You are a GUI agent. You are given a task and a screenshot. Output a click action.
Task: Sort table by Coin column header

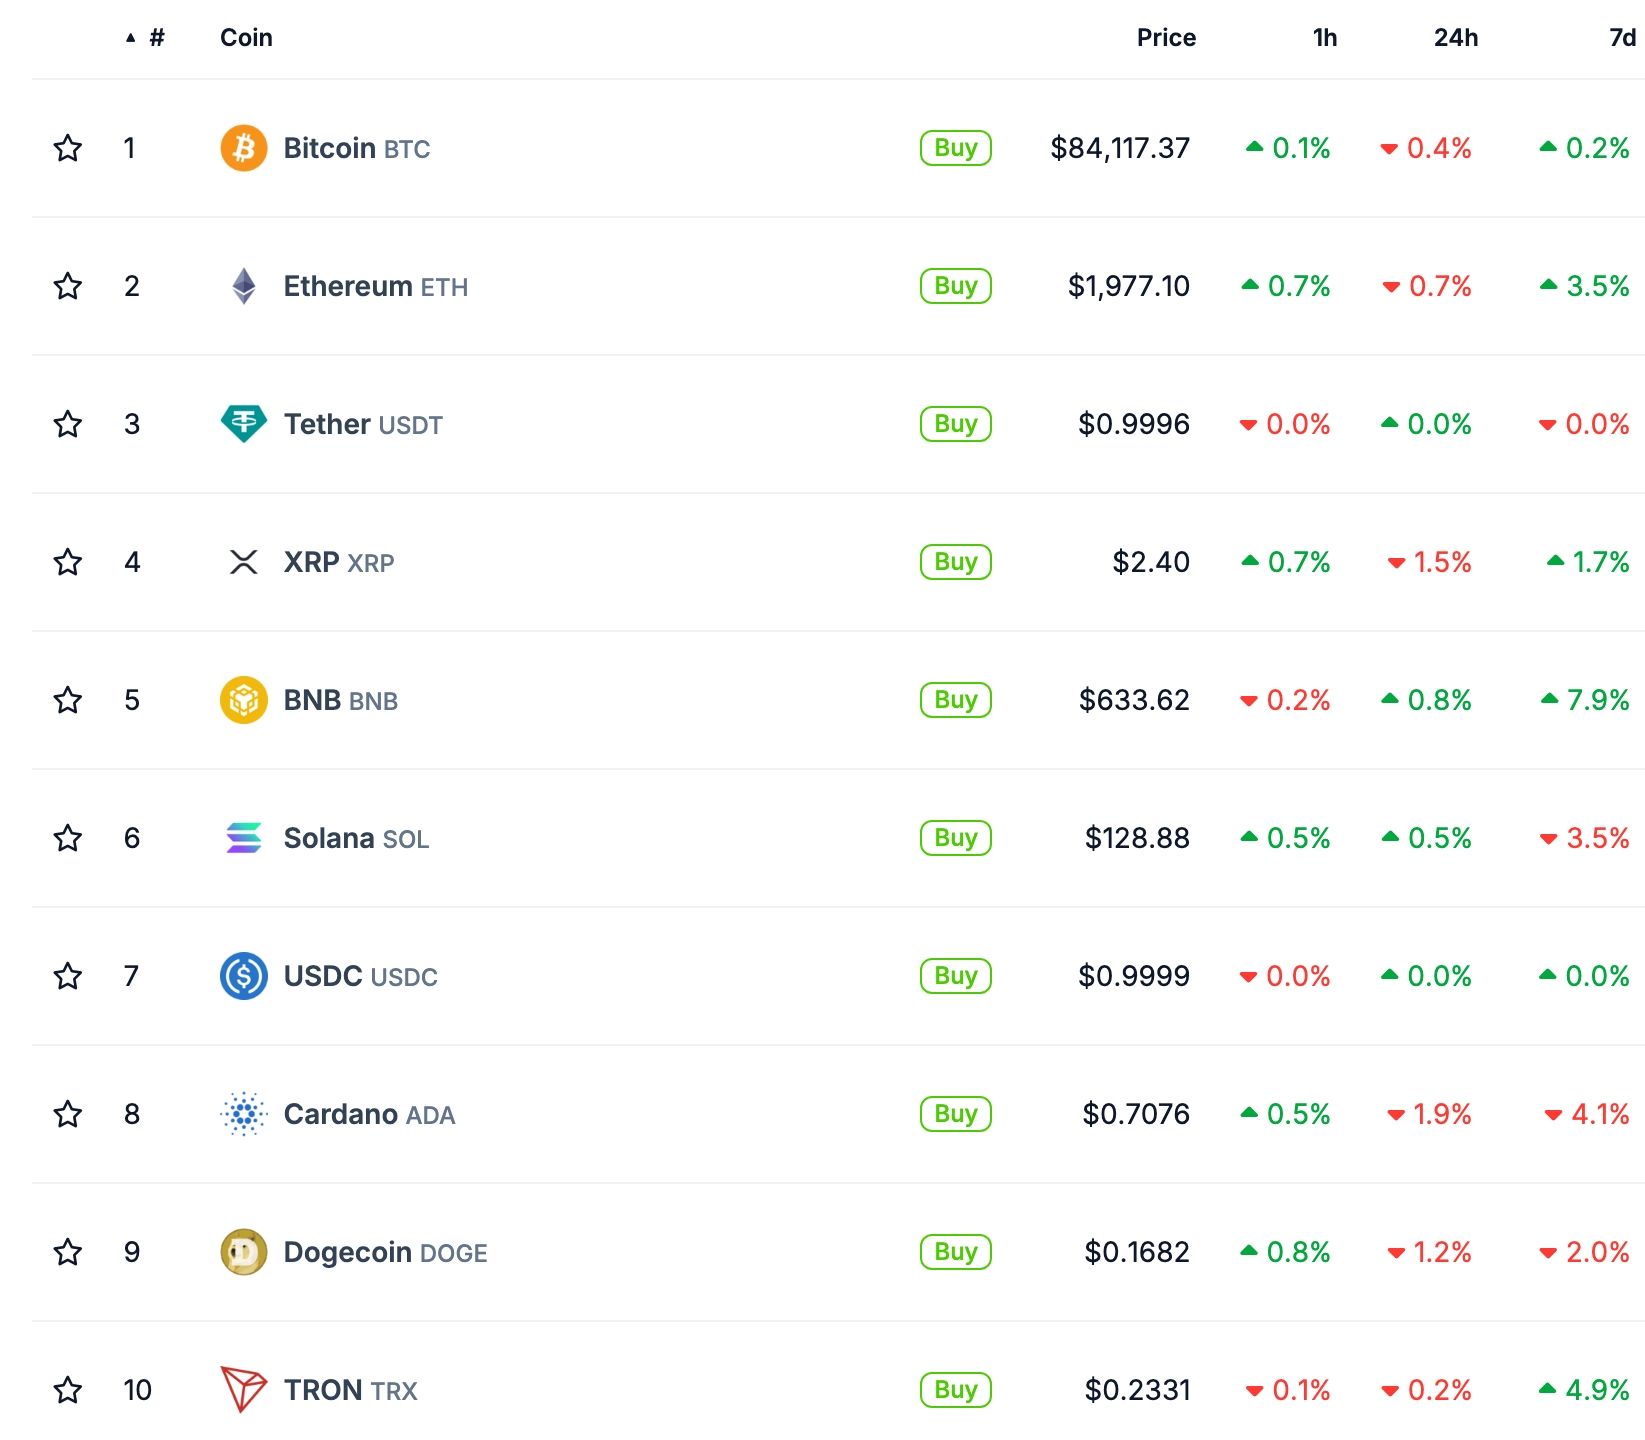point(246,38)
